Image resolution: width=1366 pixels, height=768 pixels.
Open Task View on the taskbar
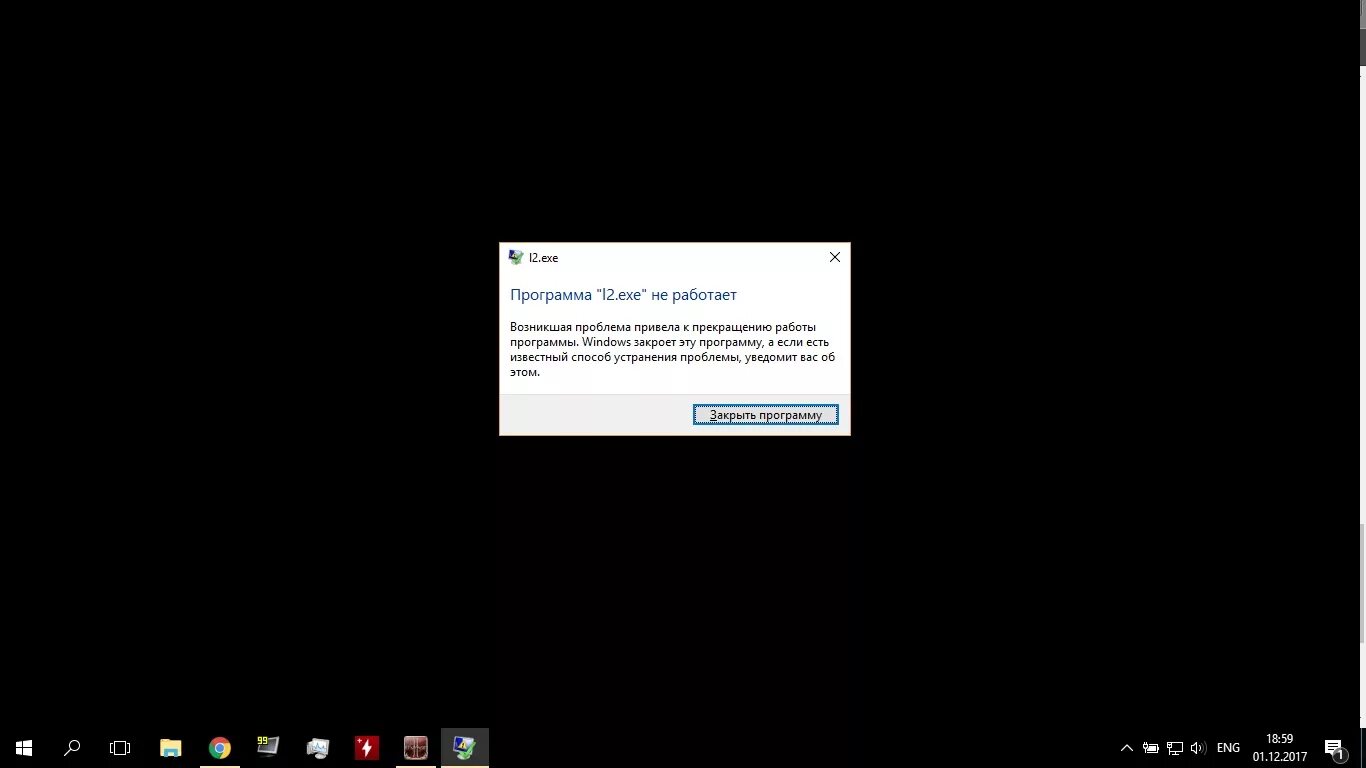[x=120, y=748]
